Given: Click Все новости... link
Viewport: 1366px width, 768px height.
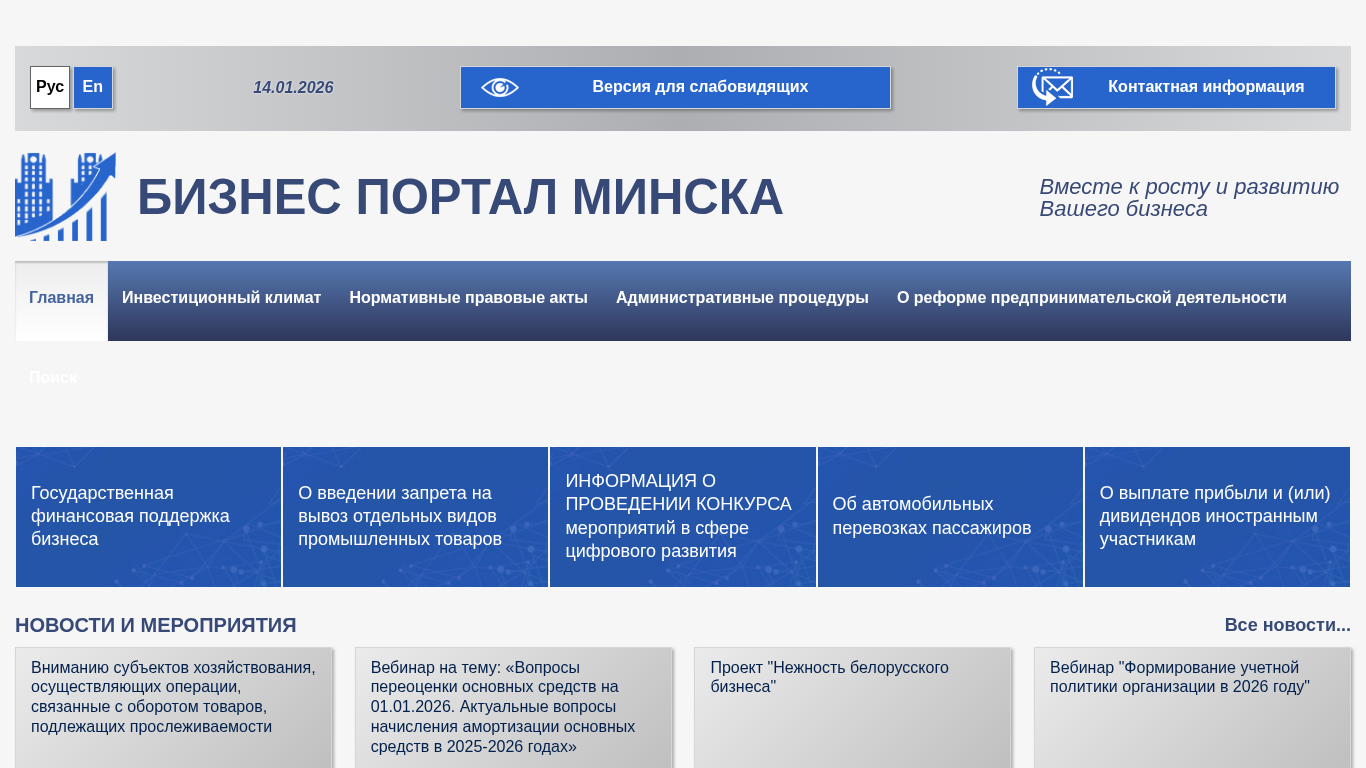Looking at the screenshot, I should tap(1287, 625).
